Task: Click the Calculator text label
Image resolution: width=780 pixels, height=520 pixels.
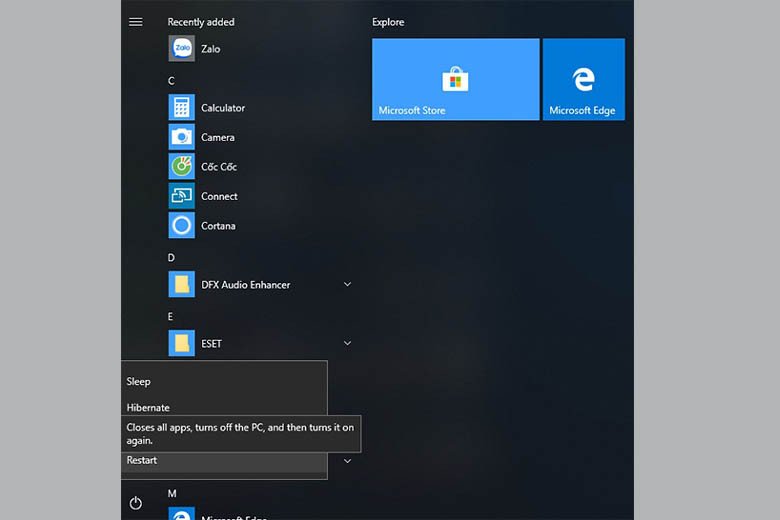Action: (x=223, y=107)
